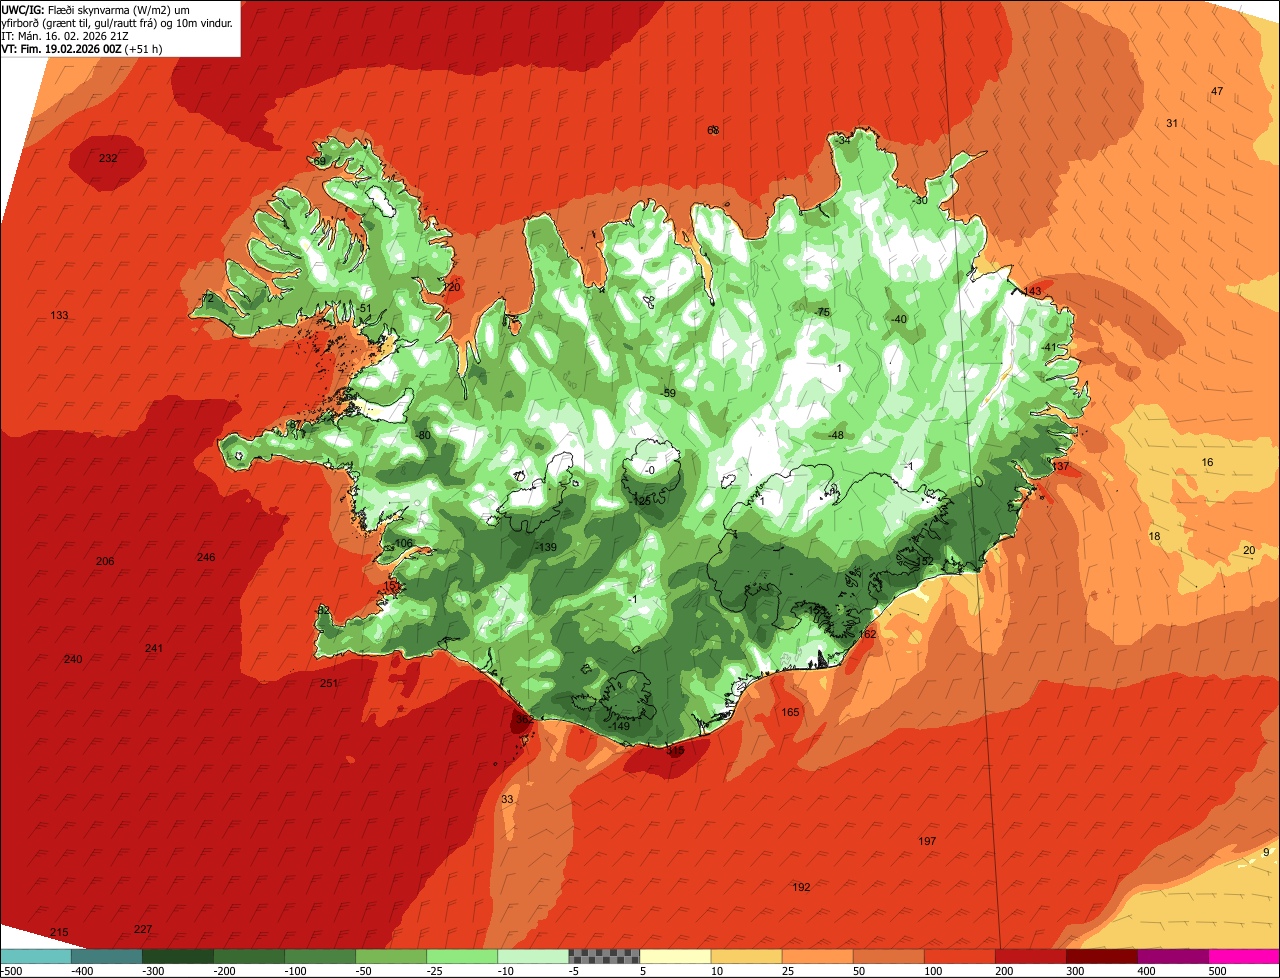The image size is (1280, 978).
Task: Click the flux value 192 on the map
Action: [x=801, y=888]
